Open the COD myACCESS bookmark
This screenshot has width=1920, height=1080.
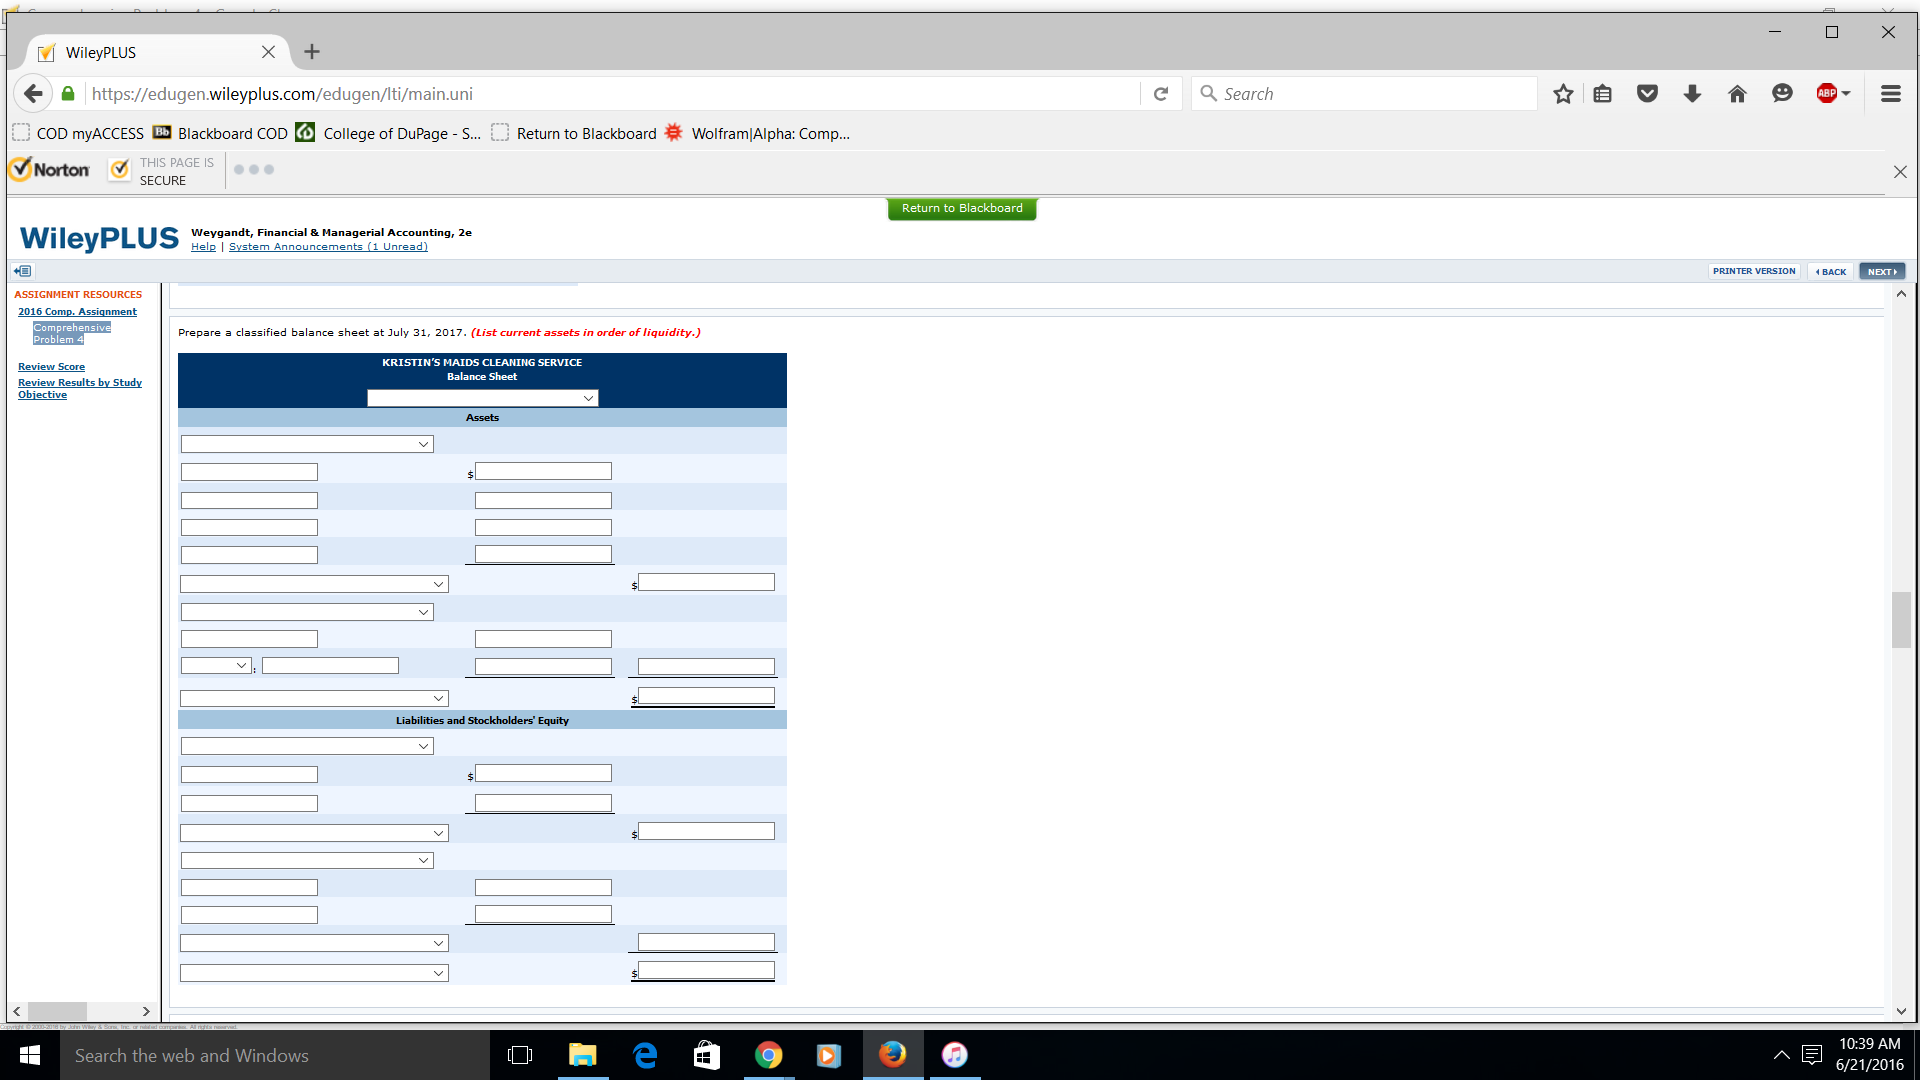pyautogui.click(x=78, y=133)
